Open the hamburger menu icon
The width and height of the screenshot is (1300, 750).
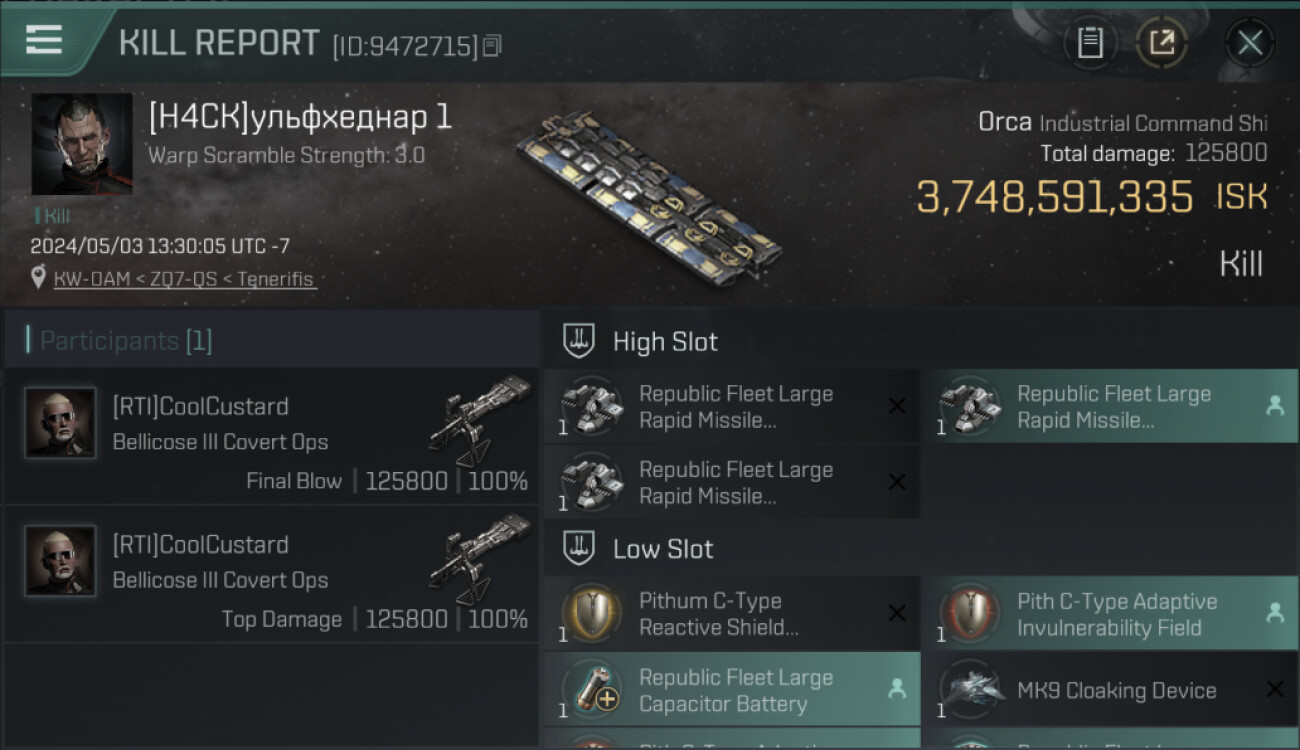click(44, 40)
